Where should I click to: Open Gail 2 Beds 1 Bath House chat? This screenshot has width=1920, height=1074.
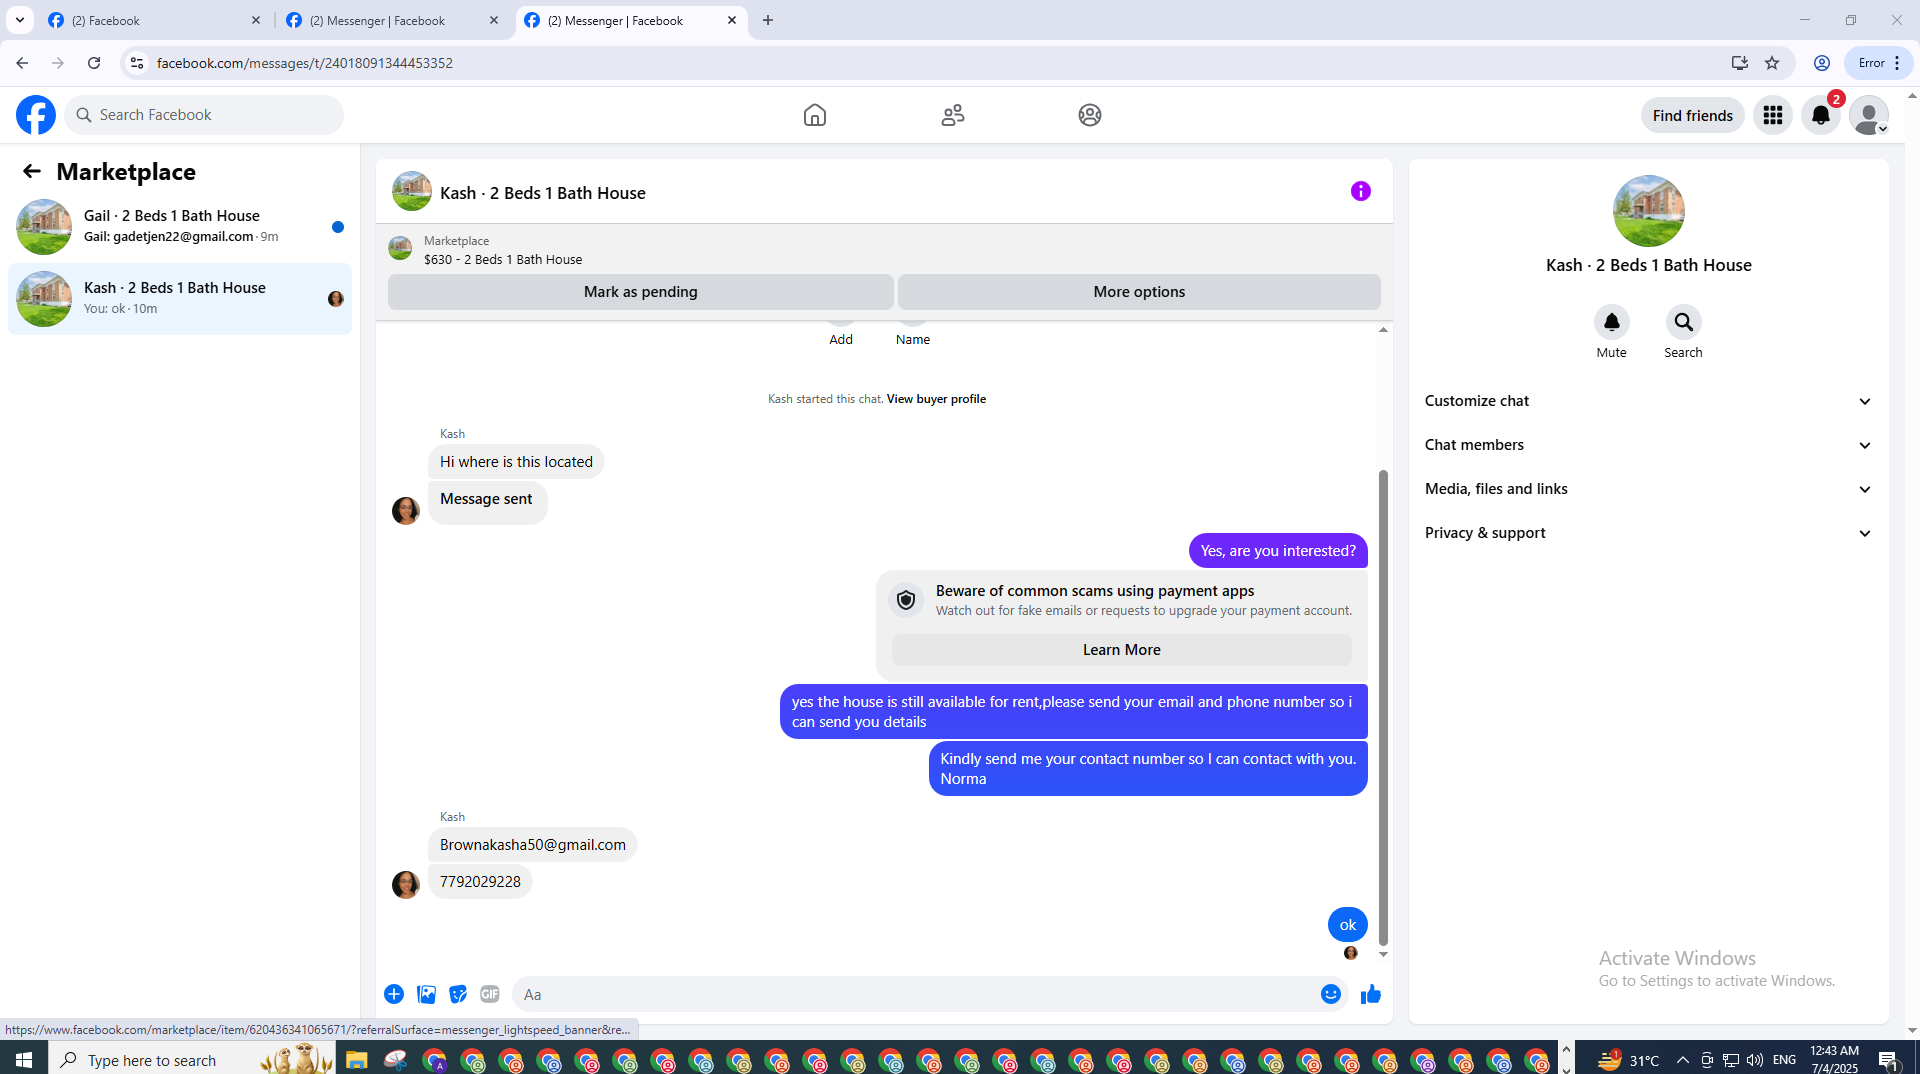pos(180,226)
